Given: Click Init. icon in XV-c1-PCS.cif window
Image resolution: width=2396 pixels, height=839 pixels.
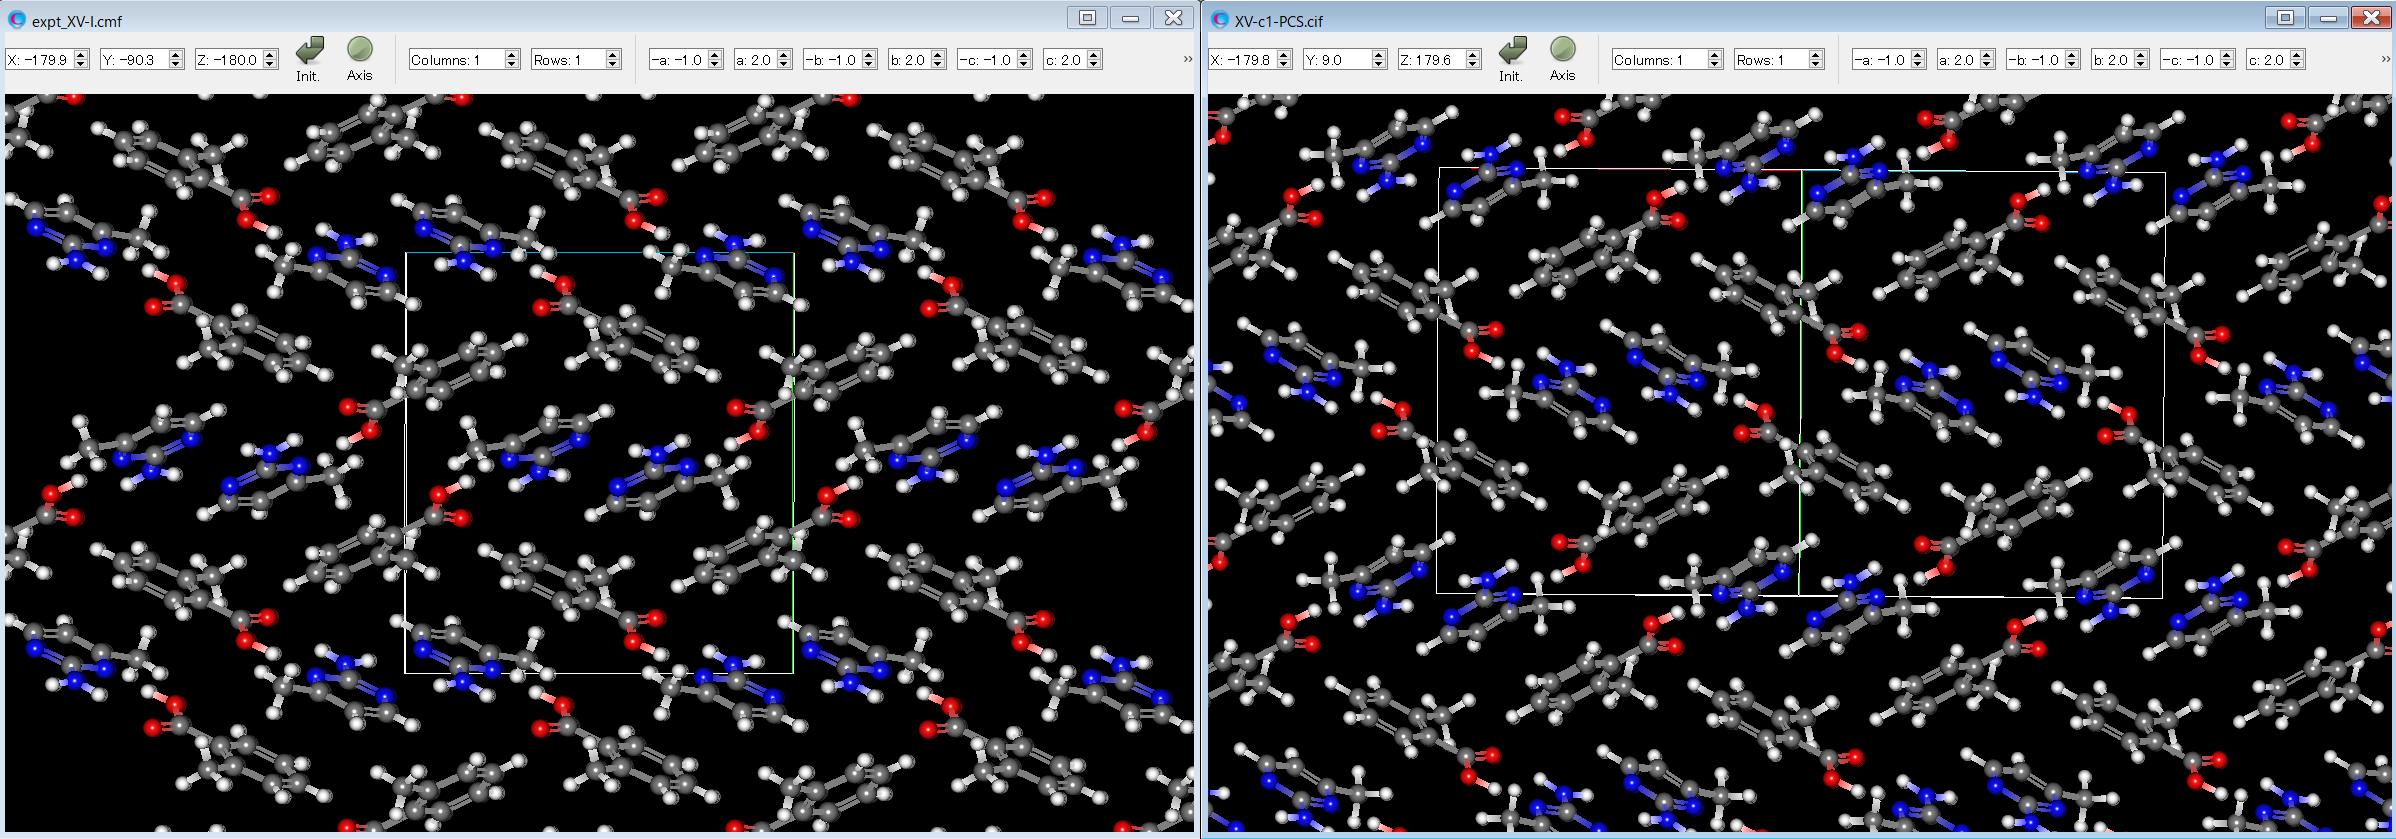Looking at the screenshot, I should (x=1512, y=51).
